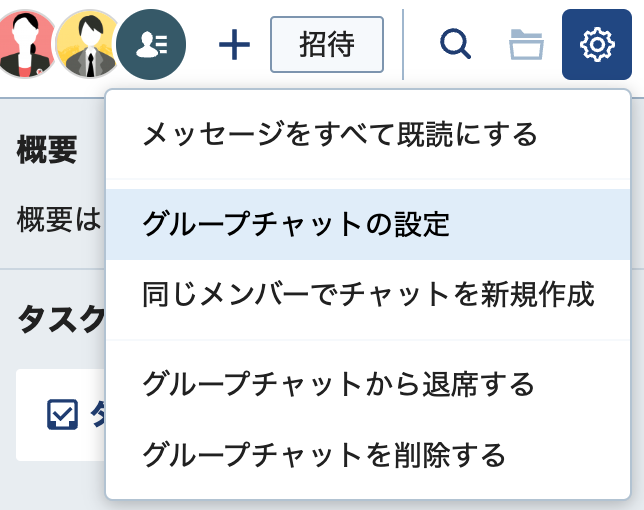Choose グループチャットの設定 menu entry
Screen dimensions: 644x510
pos(296,224)
